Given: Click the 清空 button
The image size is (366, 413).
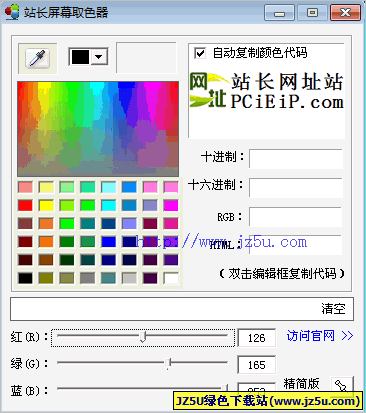Looking at the screenshot, I should pos(333,309).
